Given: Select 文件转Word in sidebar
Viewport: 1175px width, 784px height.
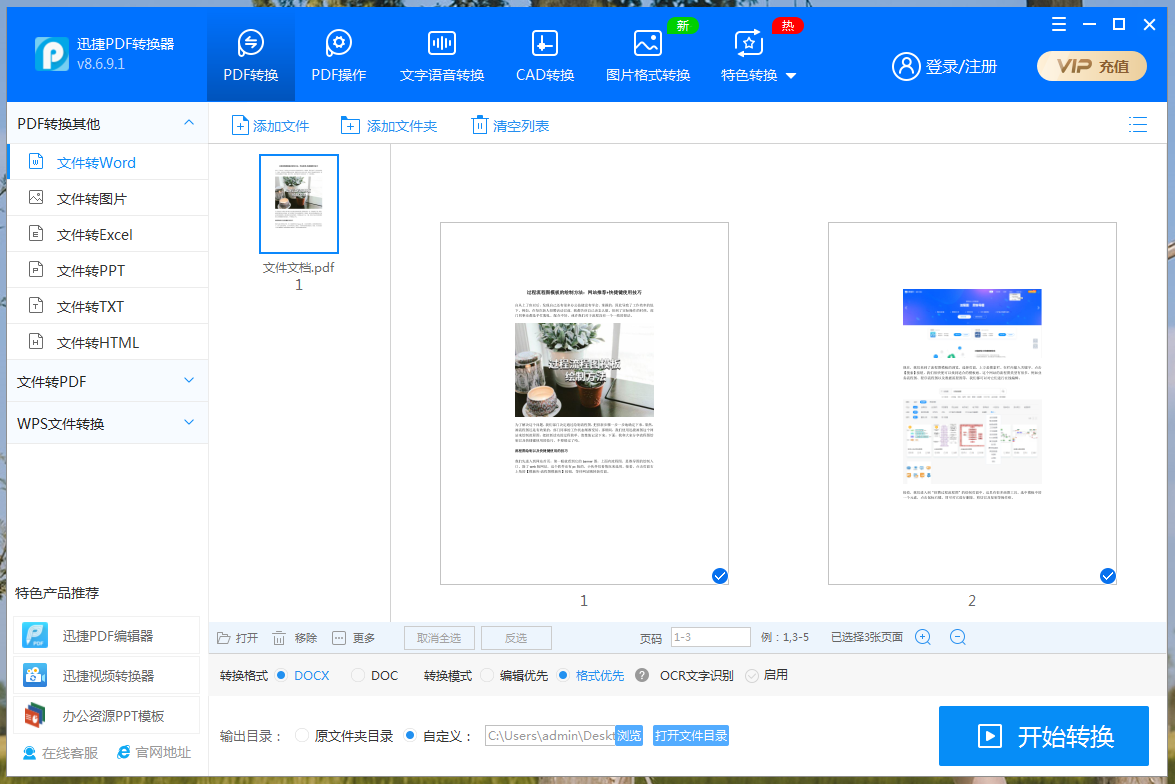Looking at the screenshot, I should [108, 163].
